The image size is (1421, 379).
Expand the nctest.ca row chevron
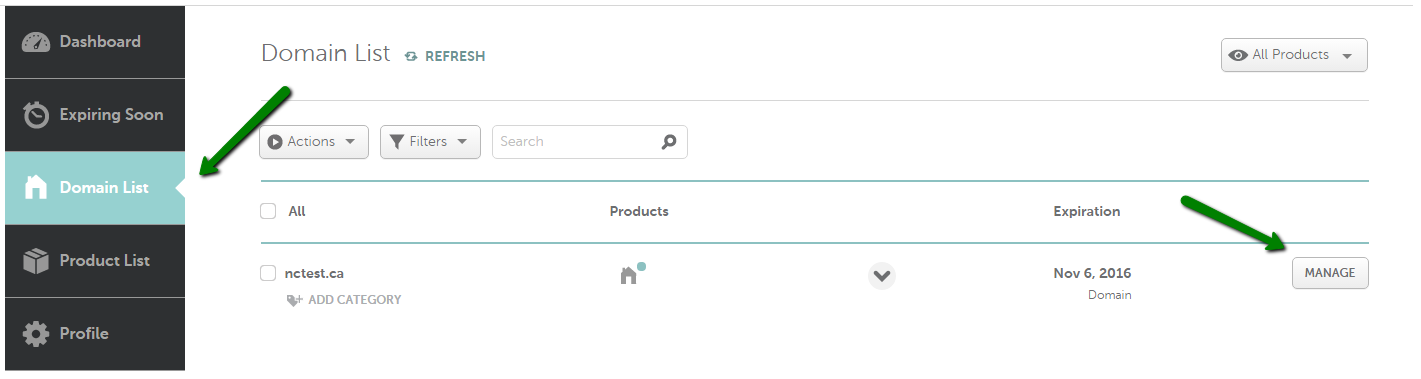(881, 275)
